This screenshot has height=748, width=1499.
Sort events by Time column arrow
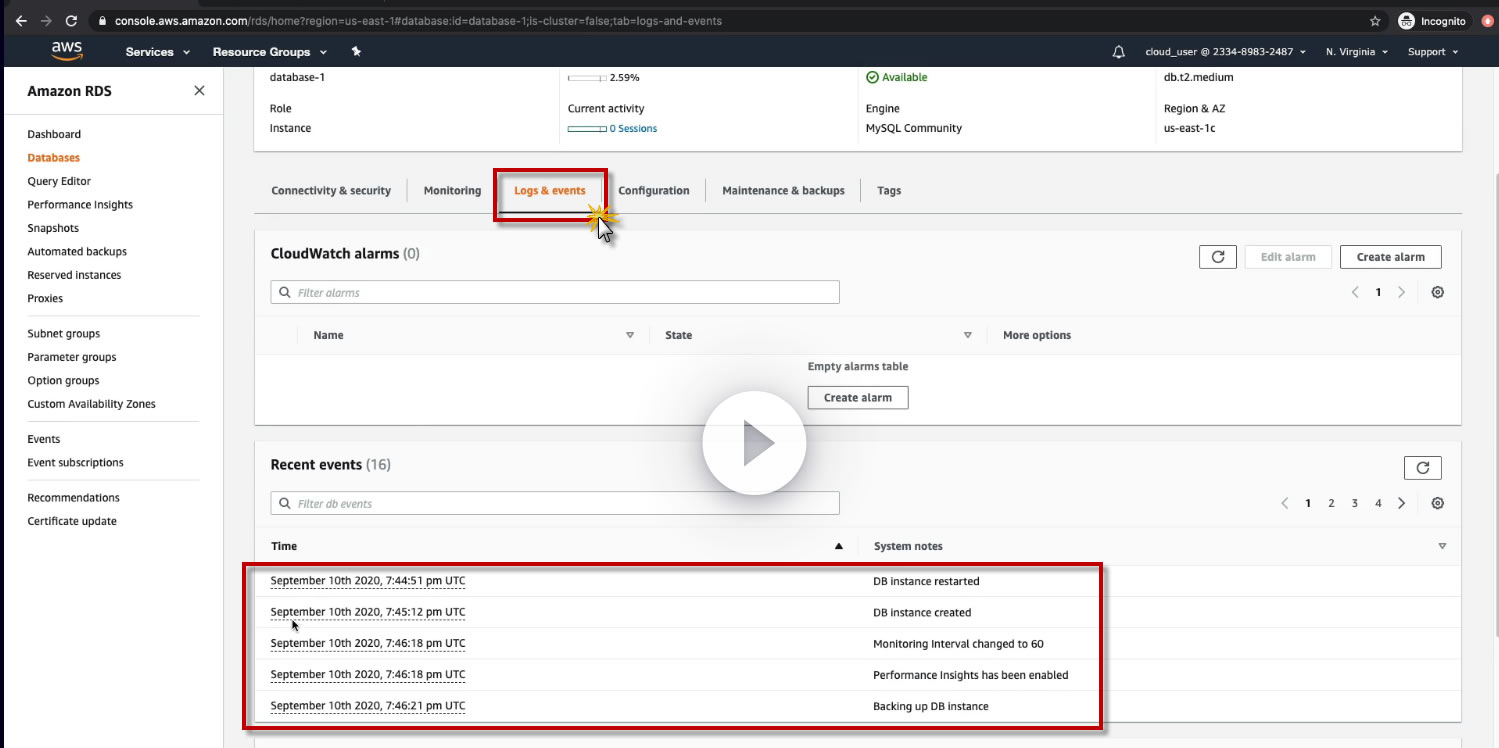(x=839, y=546)
